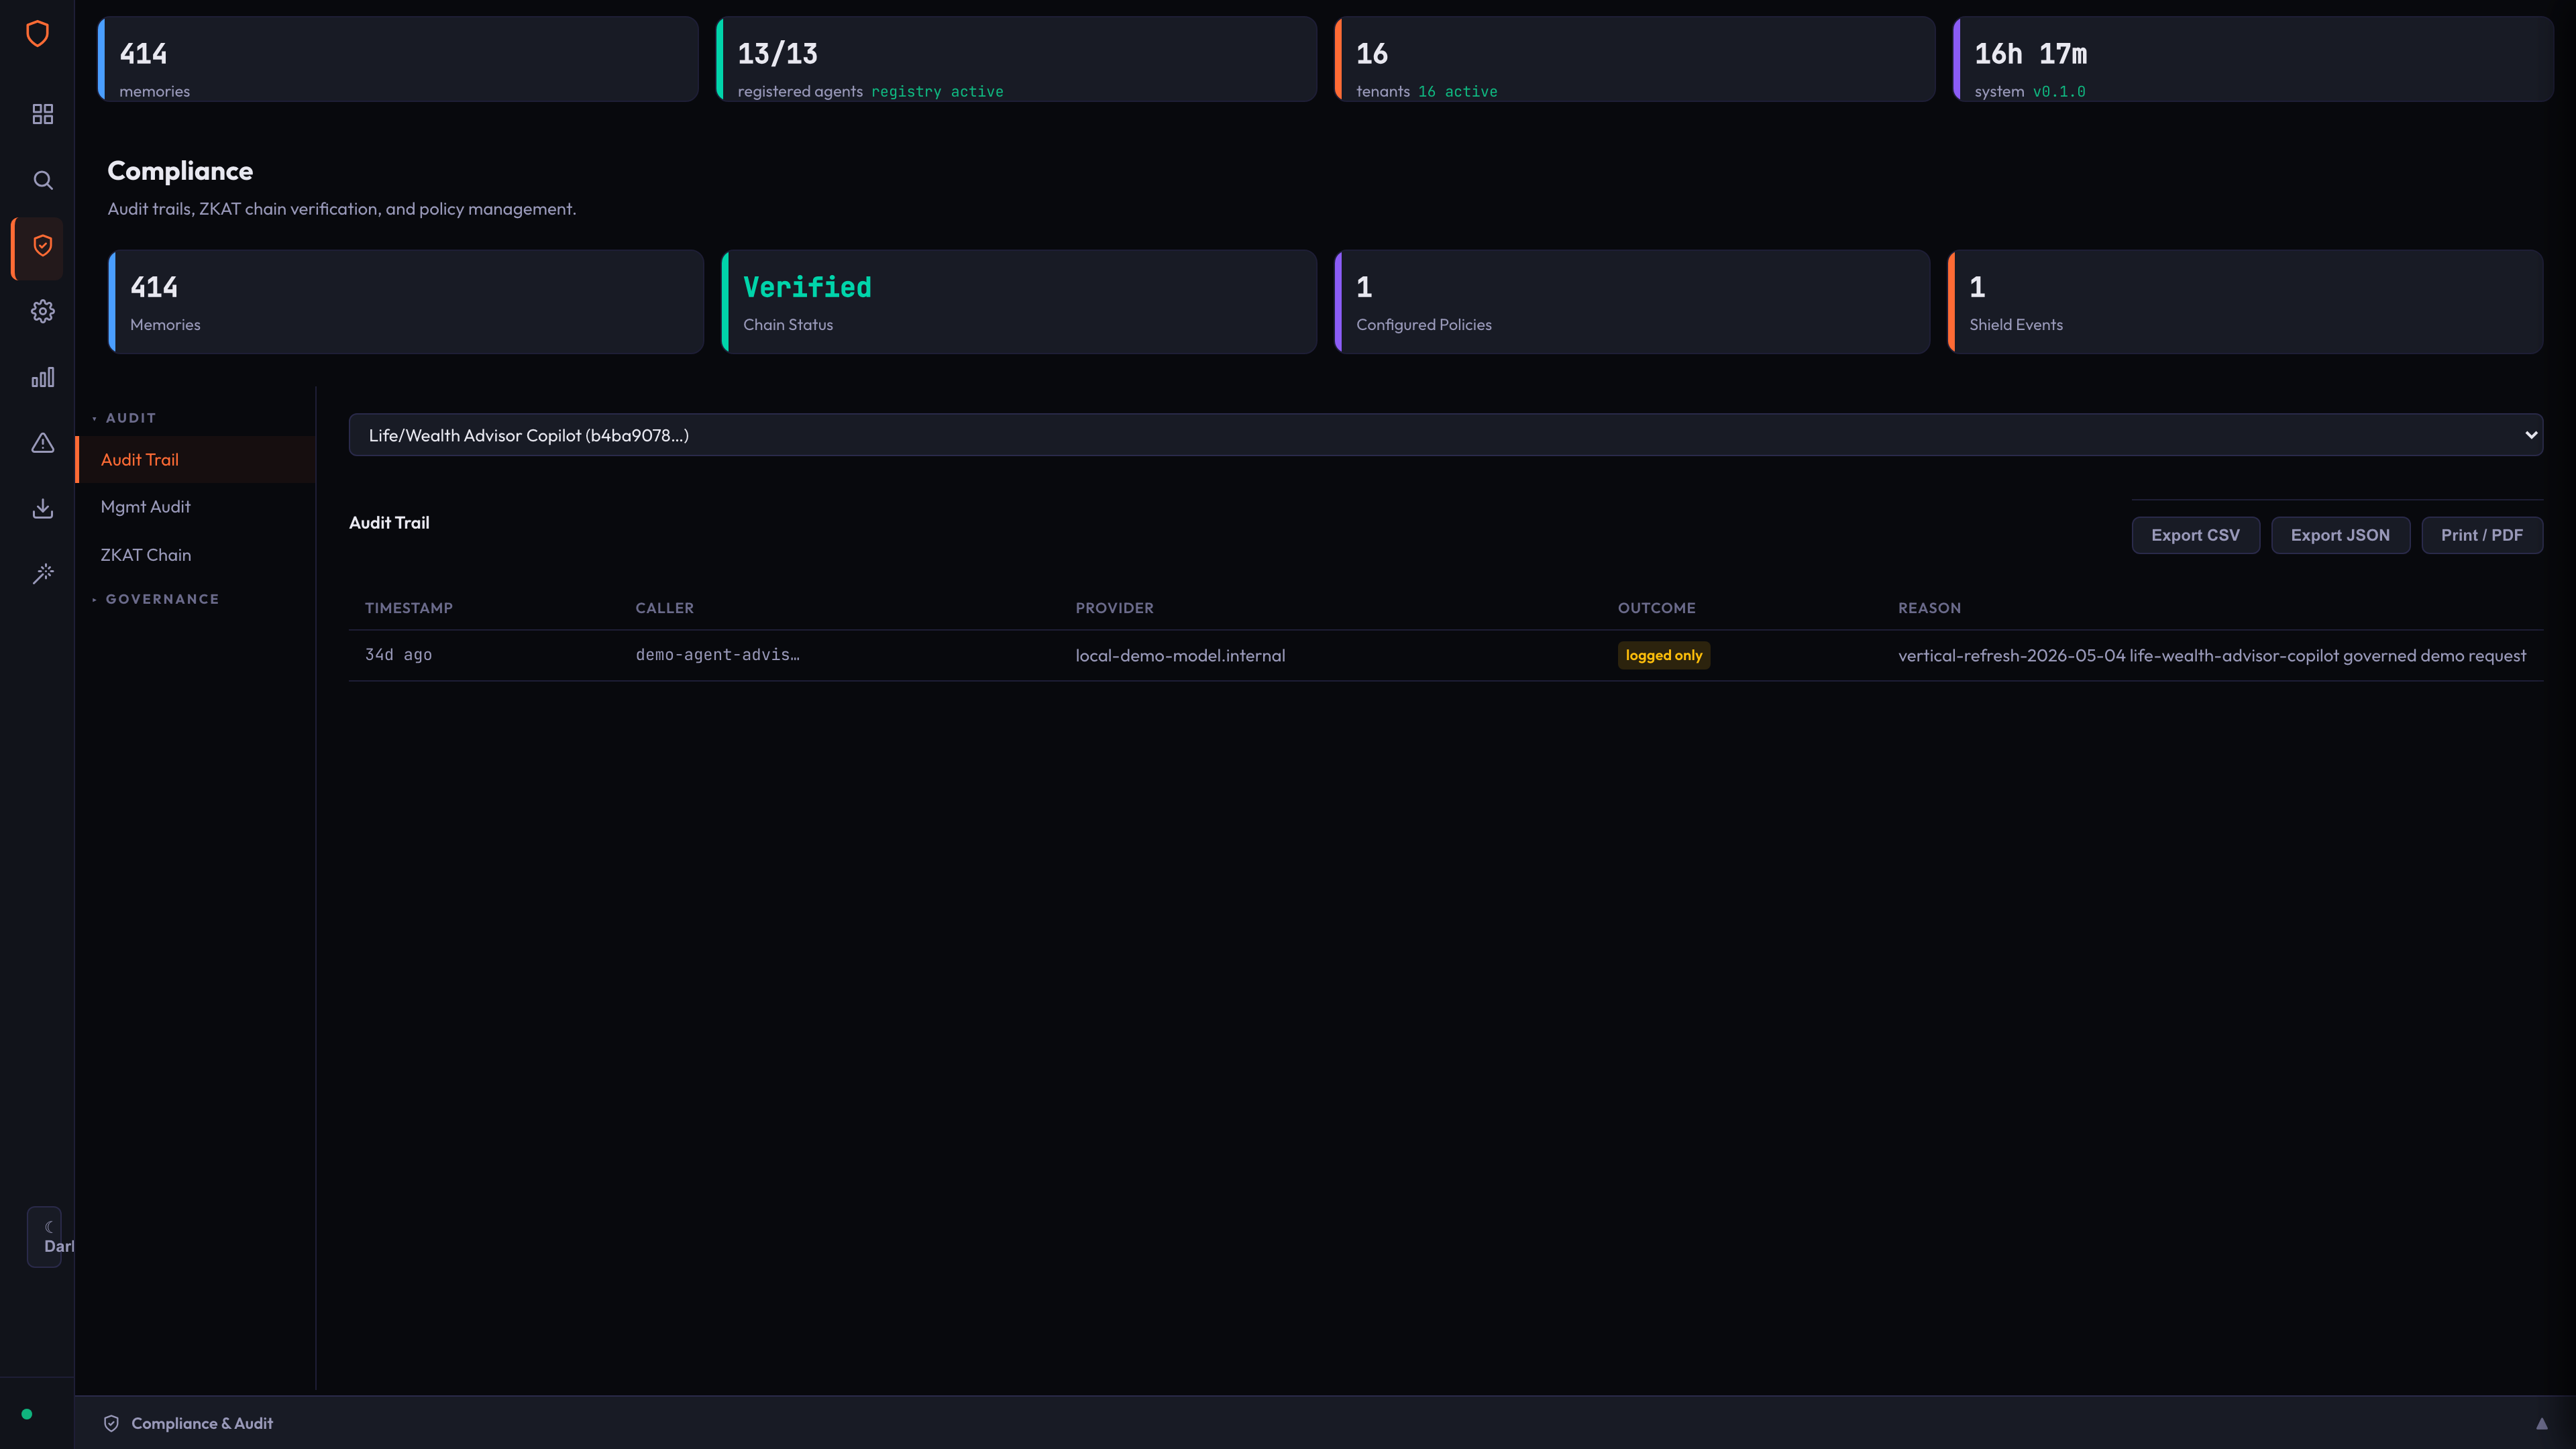Click the '16 active' tenants text
The image size is (2576, 1449).
click(x=1457, y=91)
